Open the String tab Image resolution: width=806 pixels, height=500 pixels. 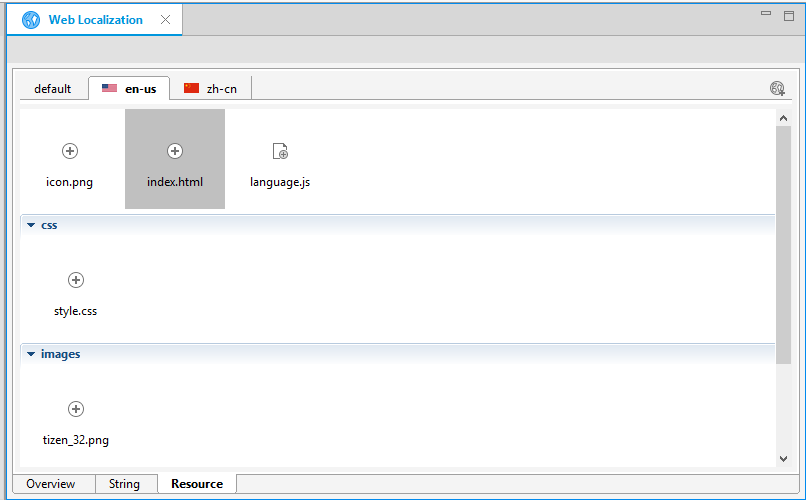tap(124, 484)
